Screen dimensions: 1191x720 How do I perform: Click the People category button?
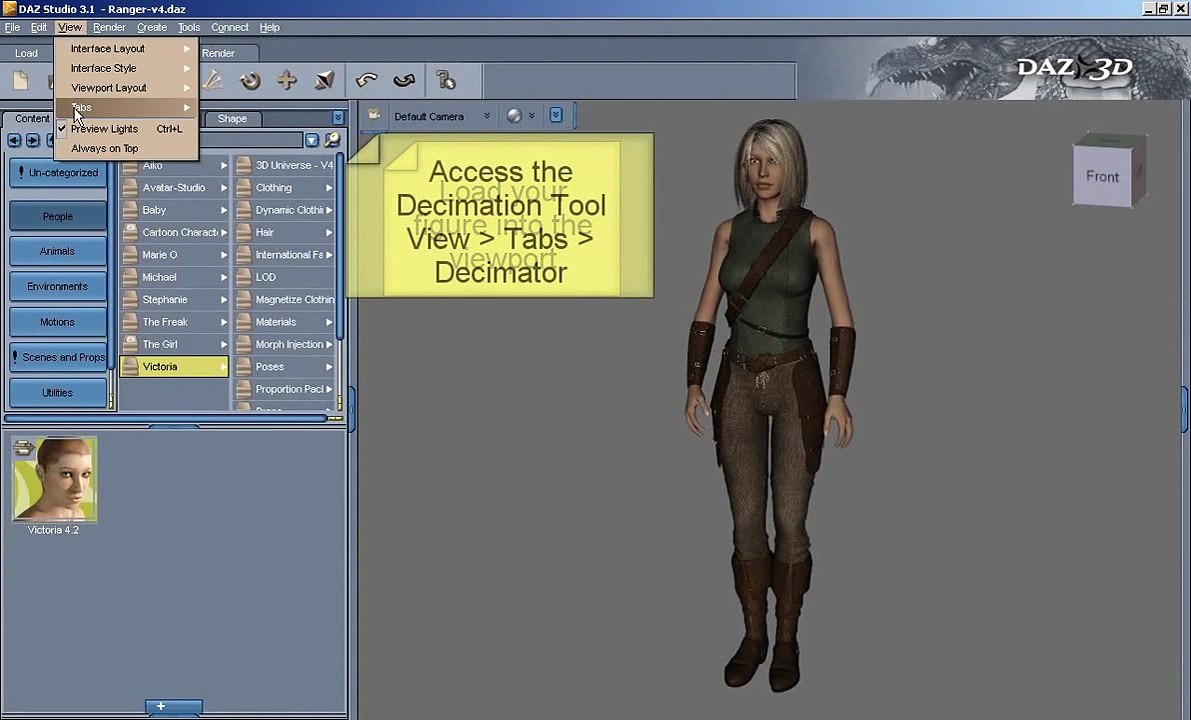(58, 216)
